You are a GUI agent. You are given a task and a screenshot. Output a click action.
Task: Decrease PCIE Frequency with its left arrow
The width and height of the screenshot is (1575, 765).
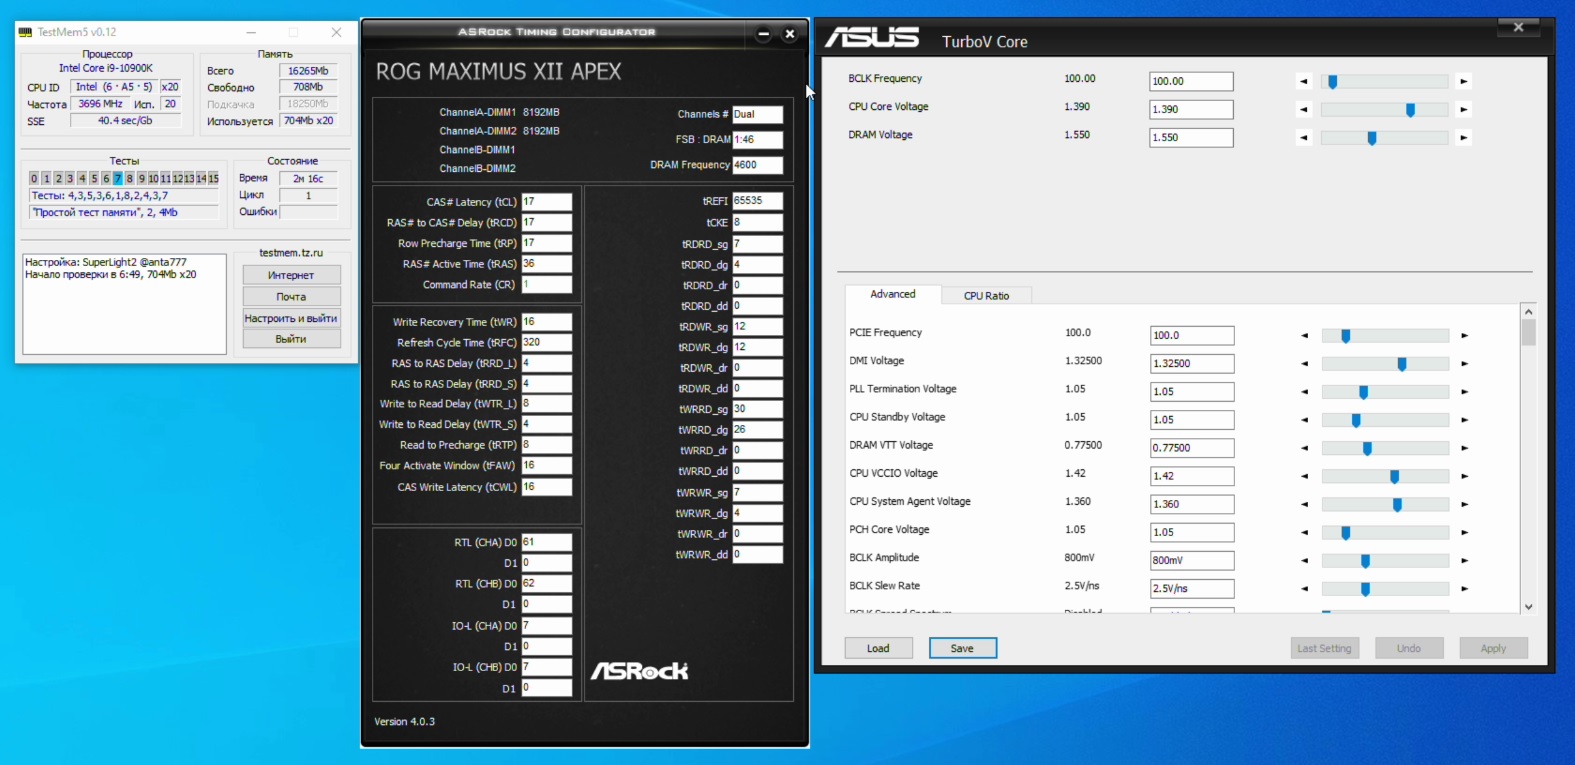click(1304, 335)
